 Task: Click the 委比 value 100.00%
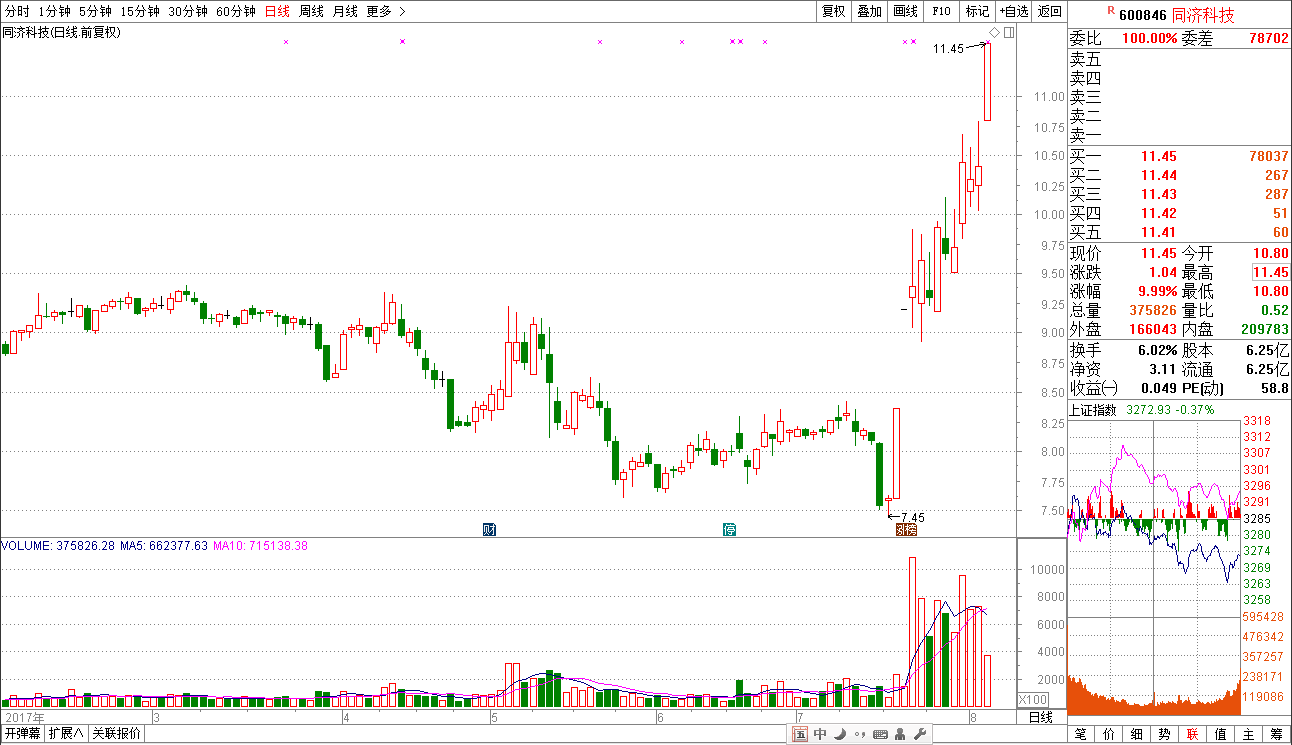(1149, 38)
